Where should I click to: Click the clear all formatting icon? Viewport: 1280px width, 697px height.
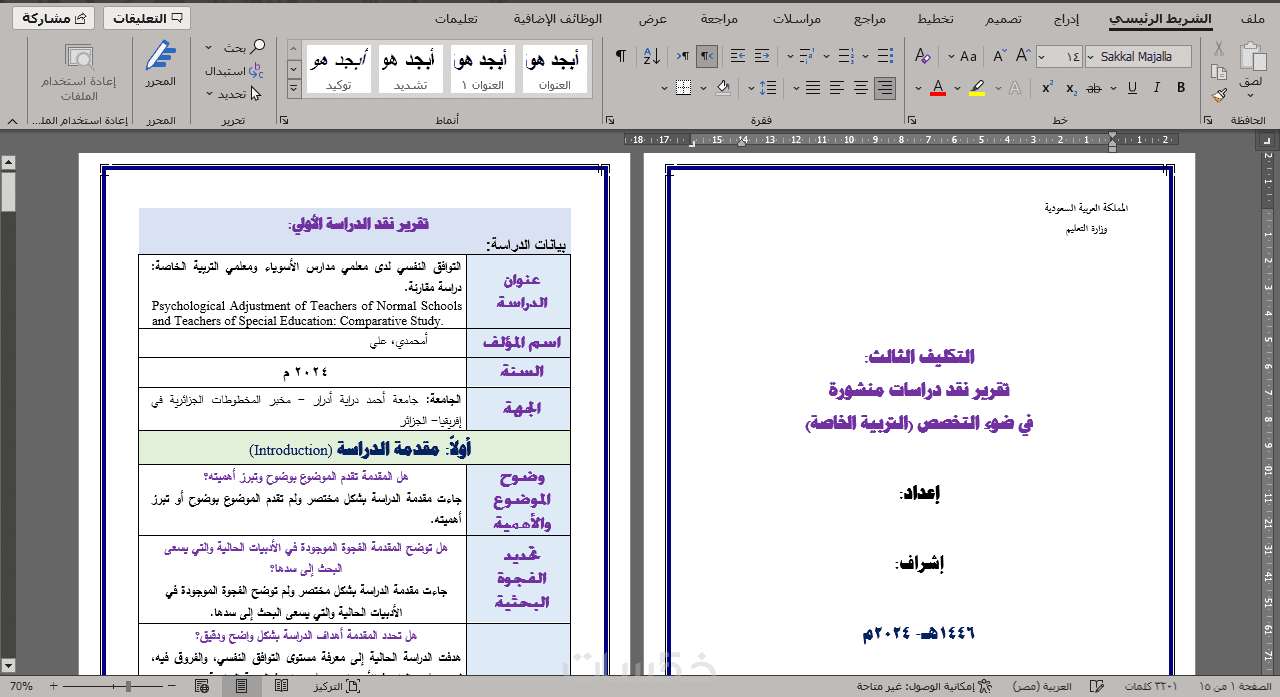922,56
